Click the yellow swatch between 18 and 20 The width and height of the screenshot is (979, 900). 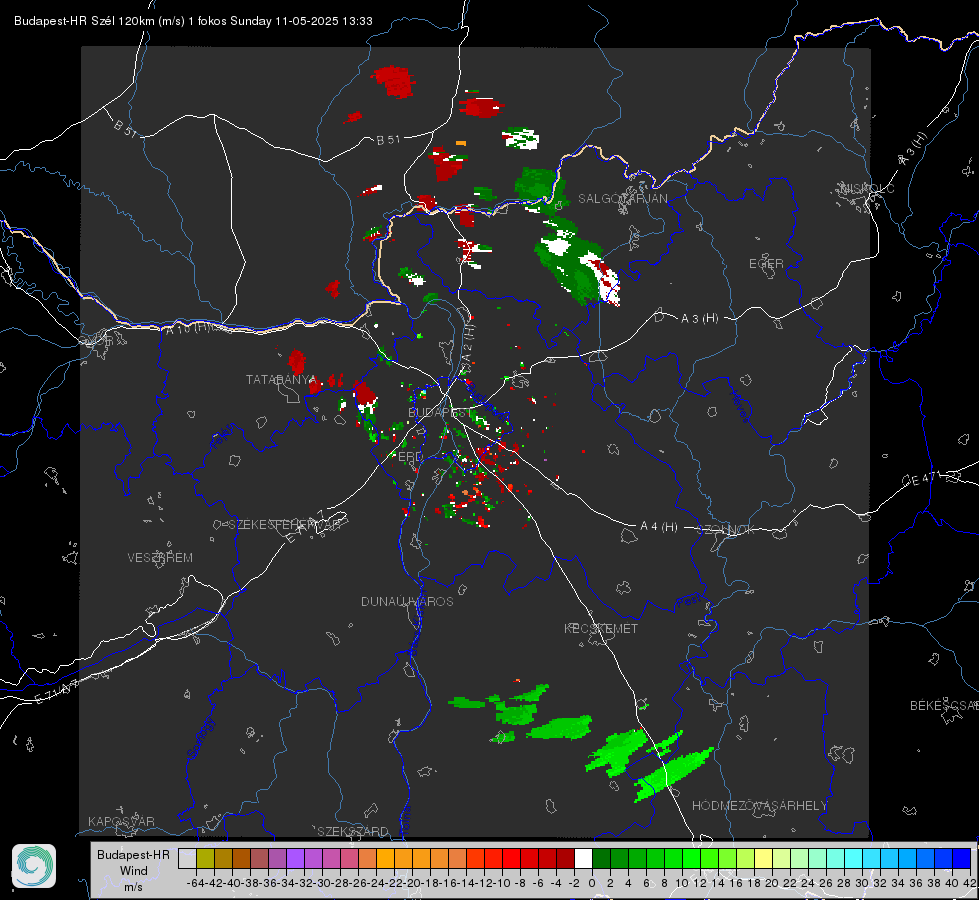pyautogui.click(x=763, y=858)
